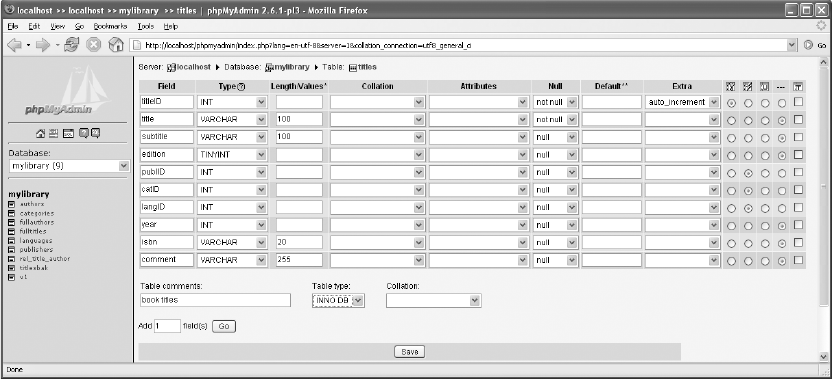The width and height of the screenshot is (832, 379).
Task: Select the Primary radio for publID row
Action: coord(731,173)
